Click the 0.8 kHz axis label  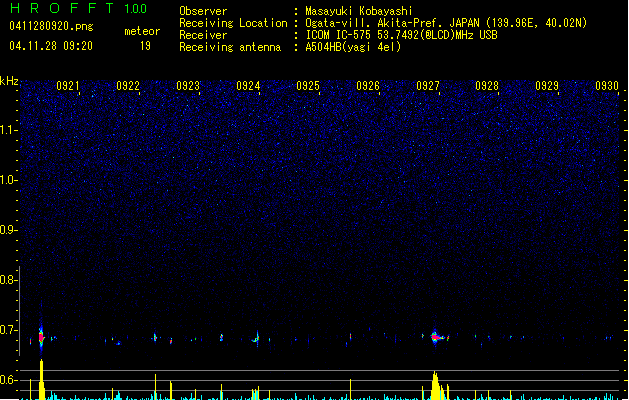(x=8, y=280)
